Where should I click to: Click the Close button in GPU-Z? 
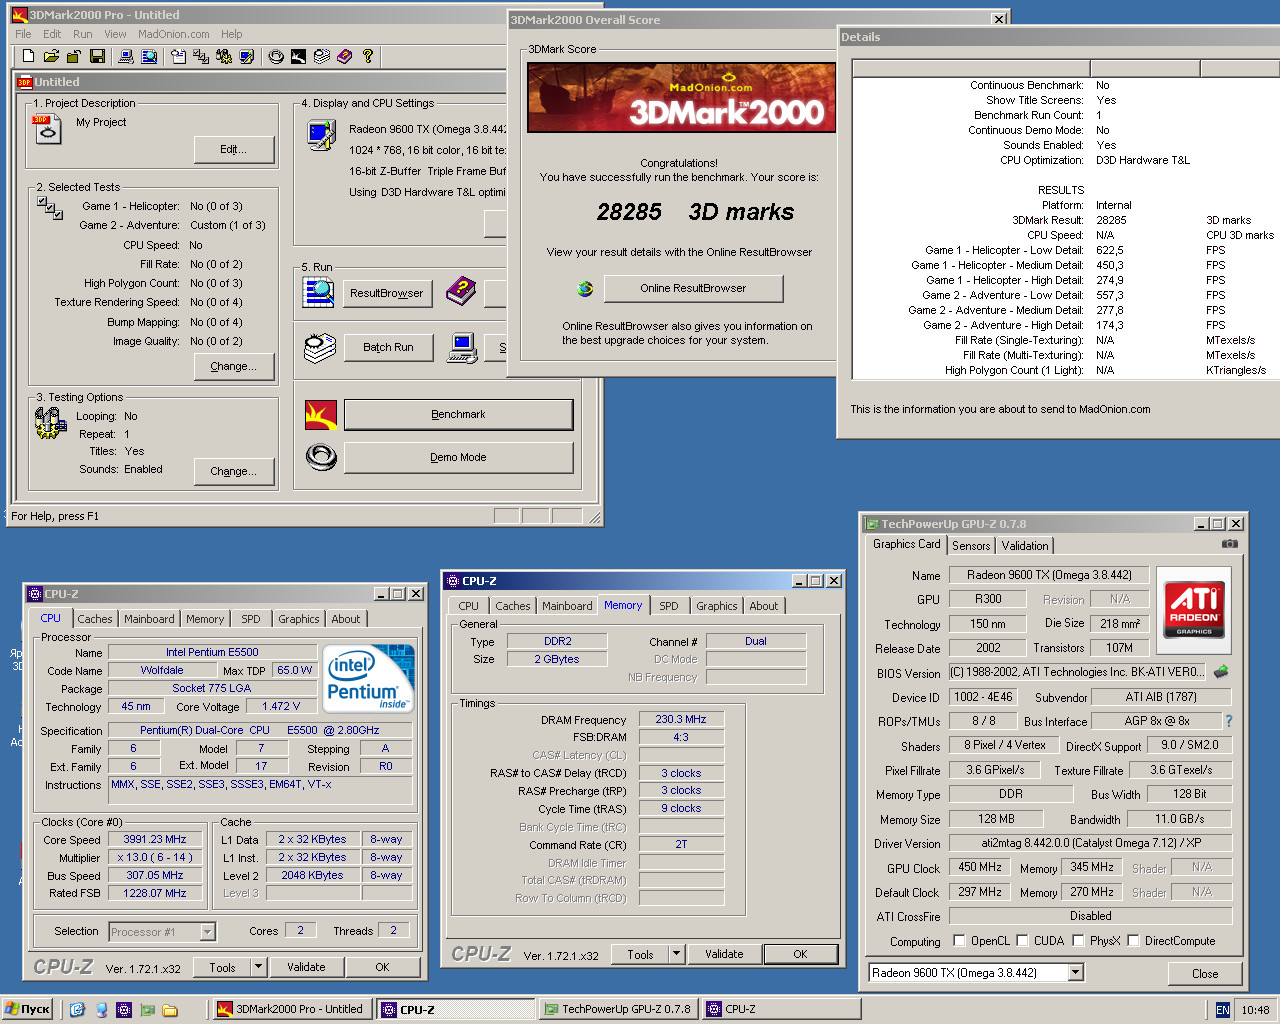click(x=1205, y=974)
